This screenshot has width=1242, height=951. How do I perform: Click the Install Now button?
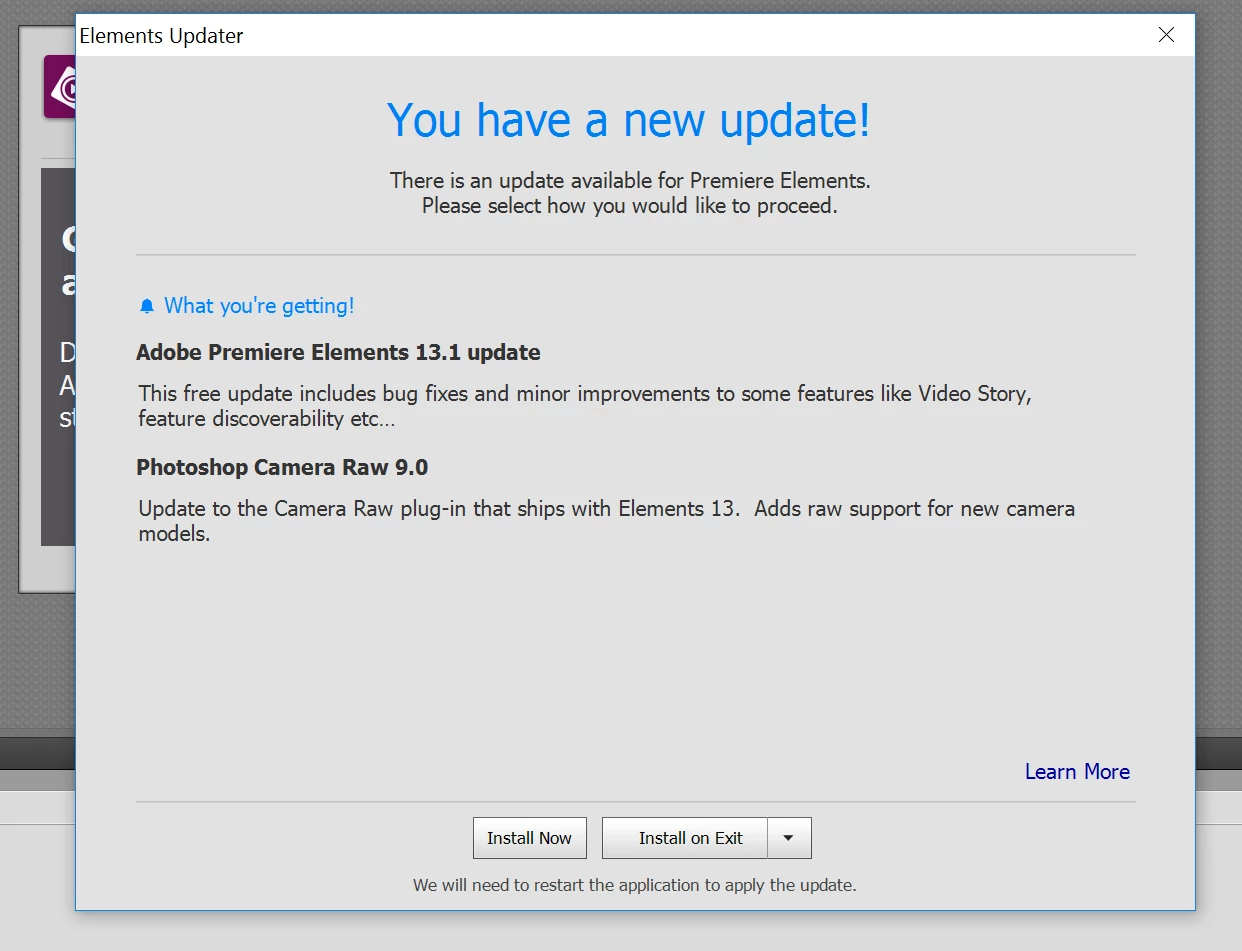click(x=529, y=838)
